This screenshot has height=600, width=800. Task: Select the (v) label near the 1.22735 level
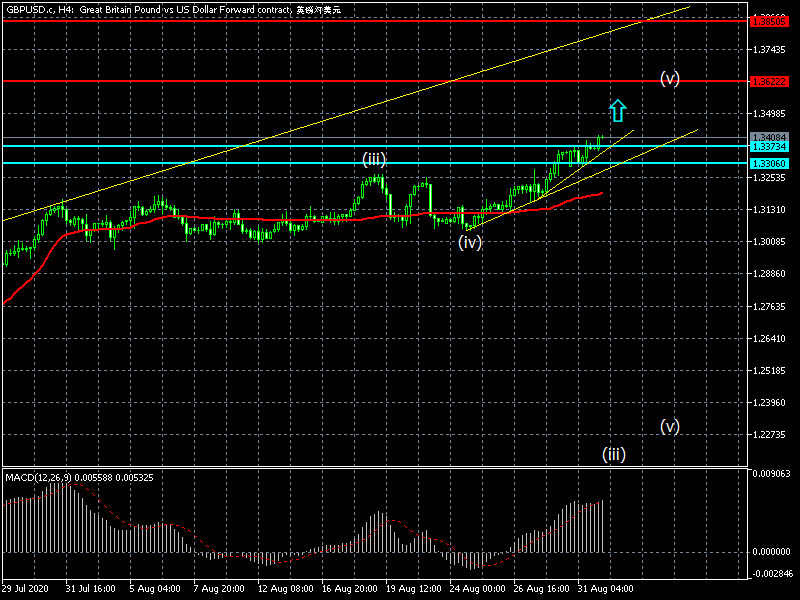coord(670,426)
